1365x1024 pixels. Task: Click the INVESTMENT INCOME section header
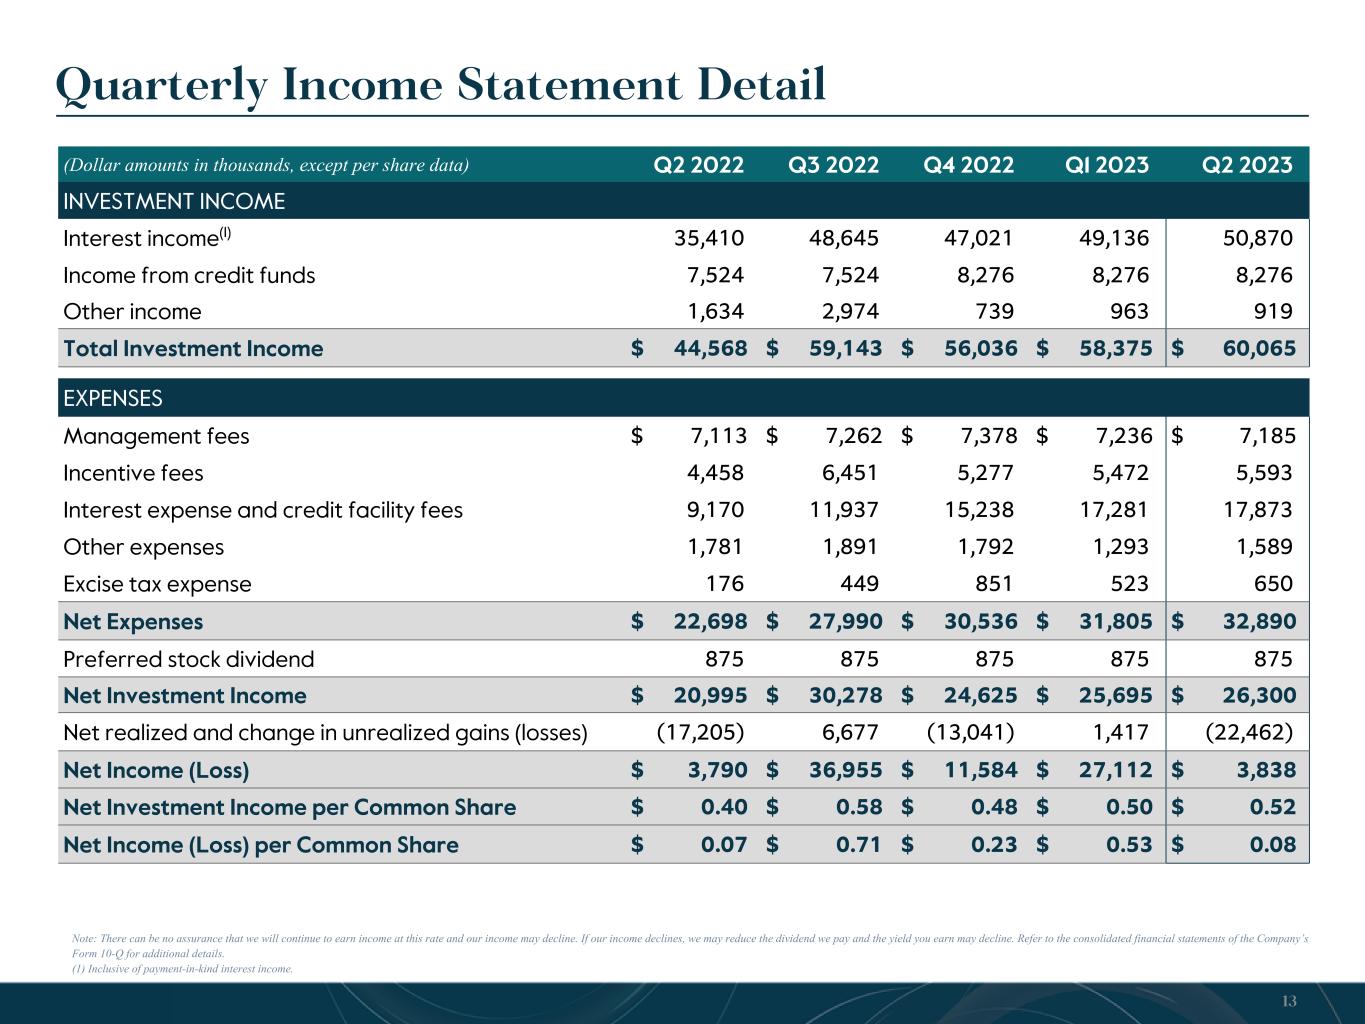pyautogui.click(x=174, y=202)
